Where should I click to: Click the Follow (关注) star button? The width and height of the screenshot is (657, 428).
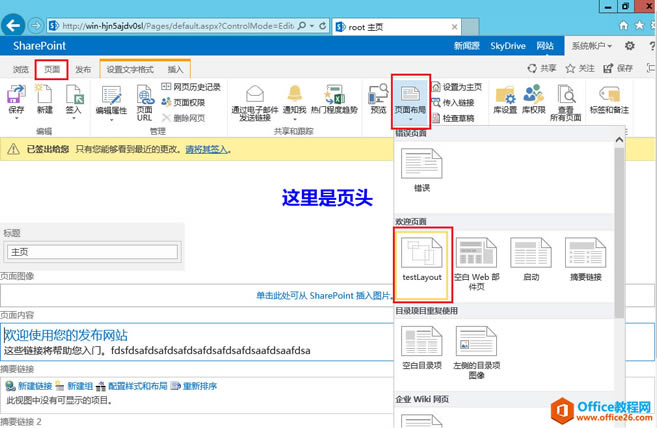(580, 68)
